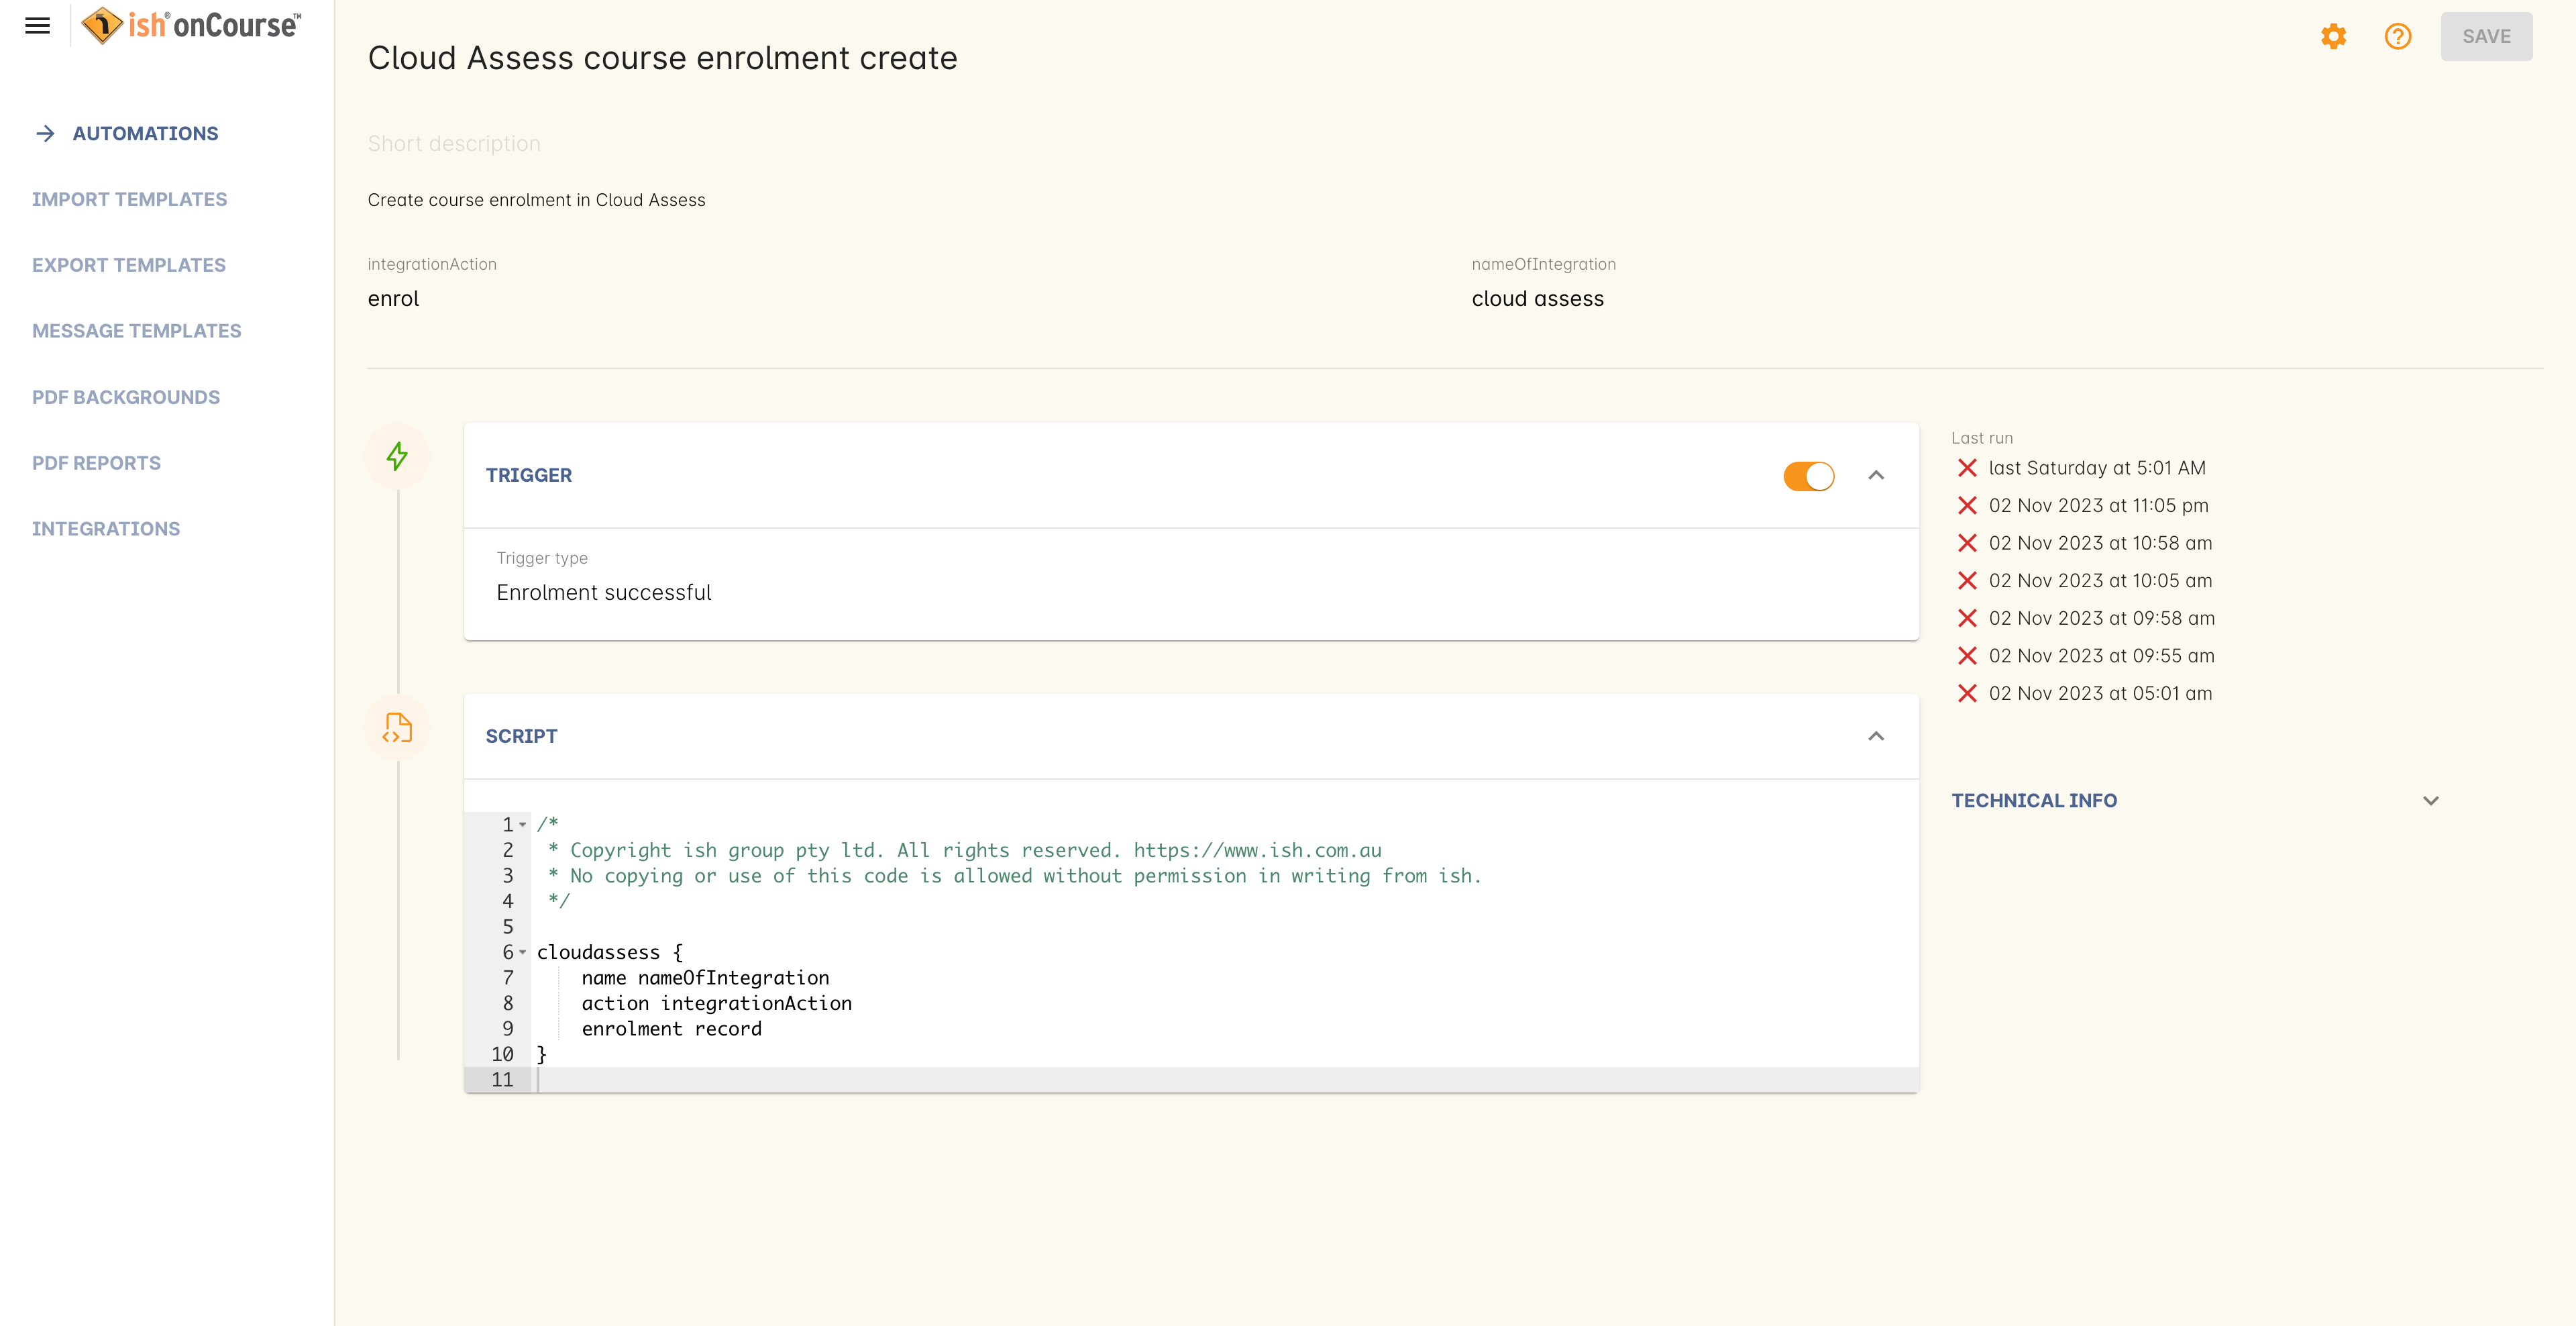Viewport: 2576px width, 1326px height.
Task: Click code line 'action integrationAction'
Action: (716, 1004)
